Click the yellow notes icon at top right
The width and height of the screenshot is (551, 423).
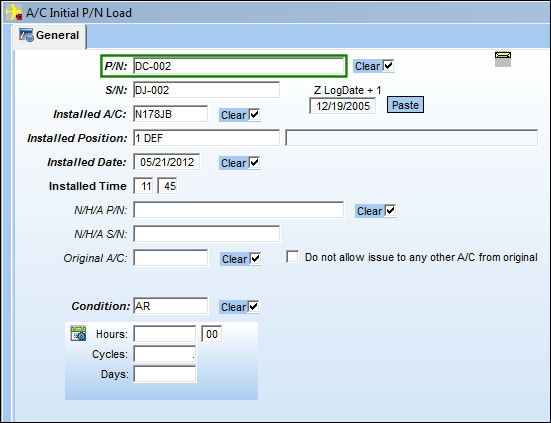click(x=503, y=59)
